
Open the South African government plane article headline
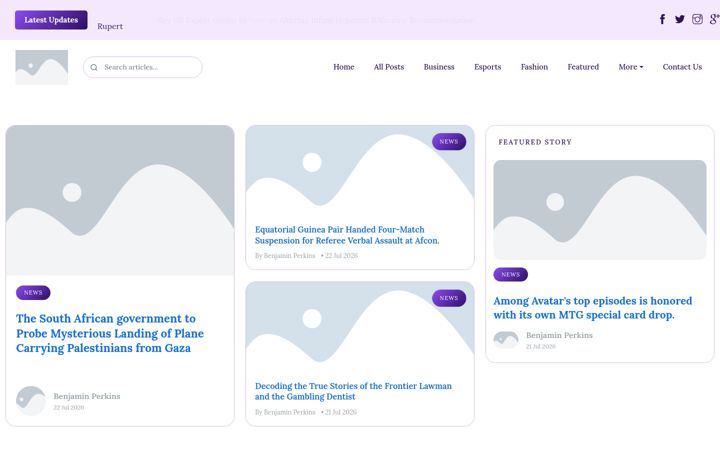[110, 333]
